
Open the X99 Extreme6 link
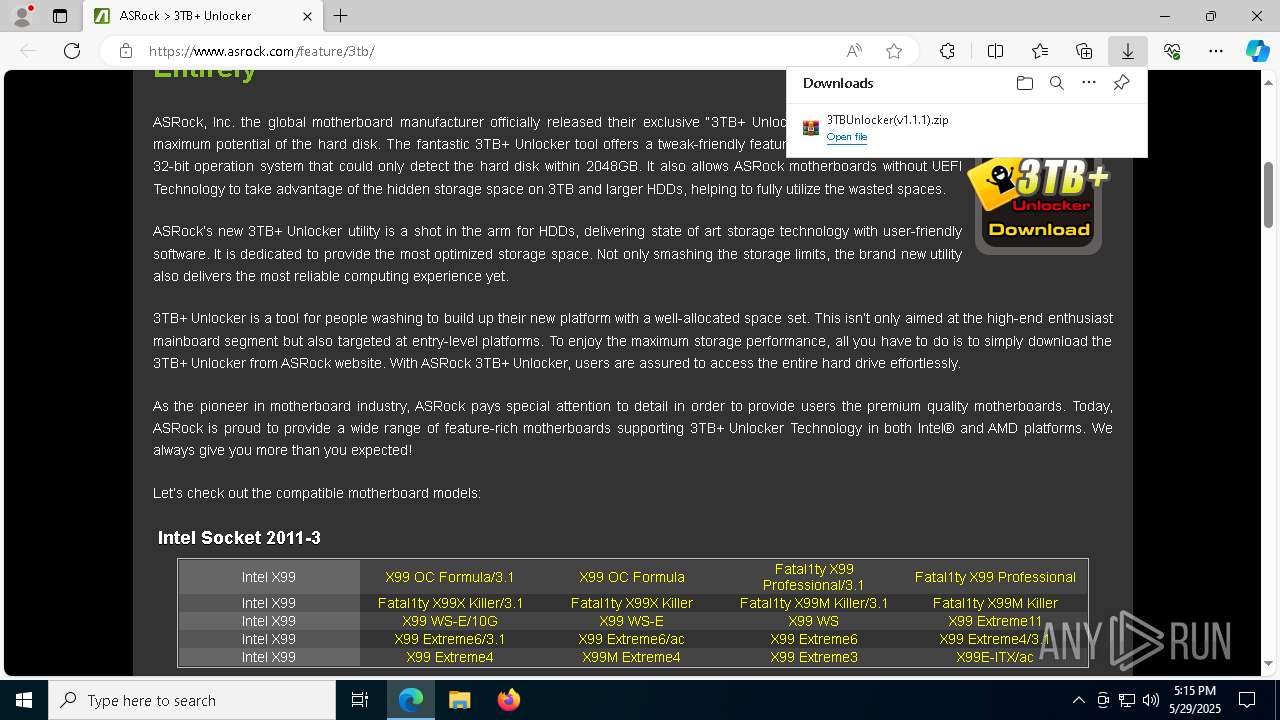point(814,639)
